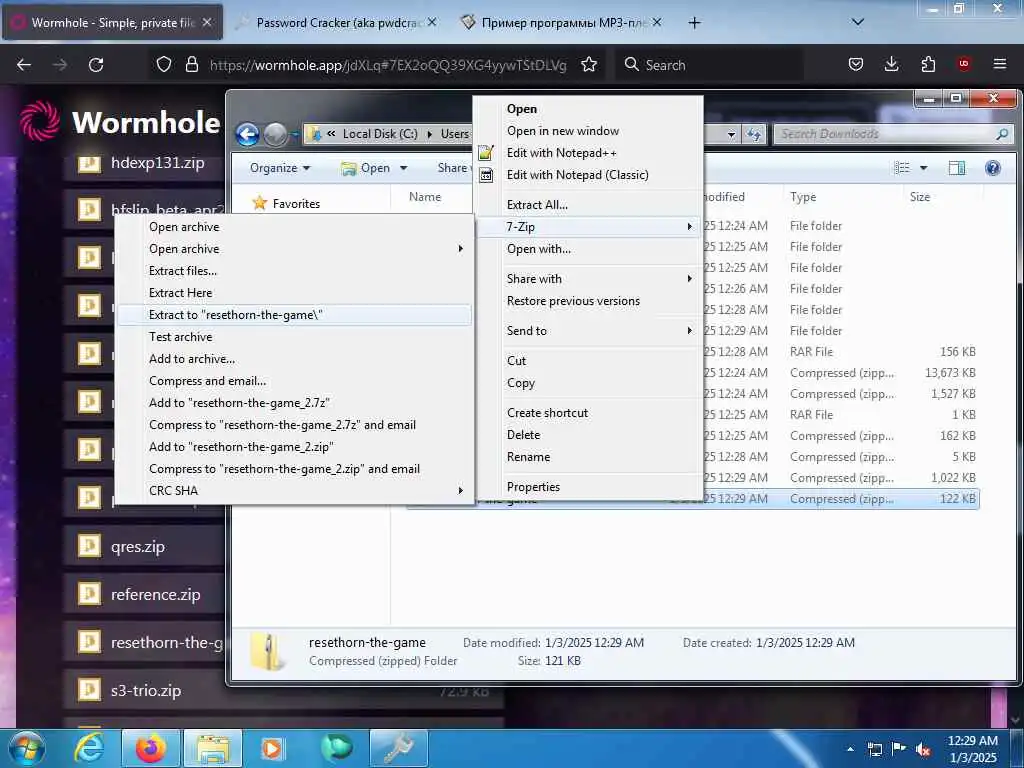1024x768 pixels.
Task: Open the Organize menu
Action: click(280, 168)
